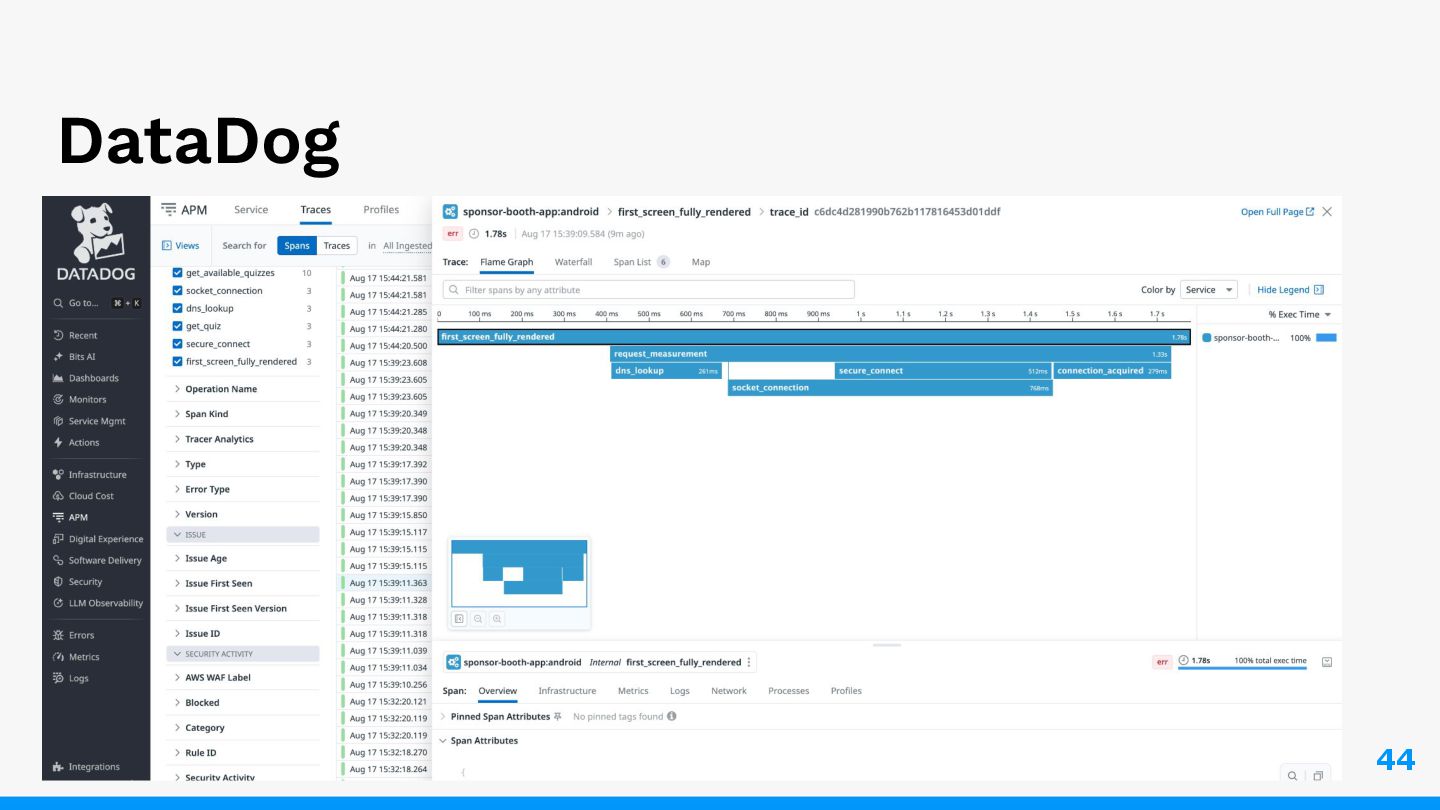Expand Version facet

(195, 514)
